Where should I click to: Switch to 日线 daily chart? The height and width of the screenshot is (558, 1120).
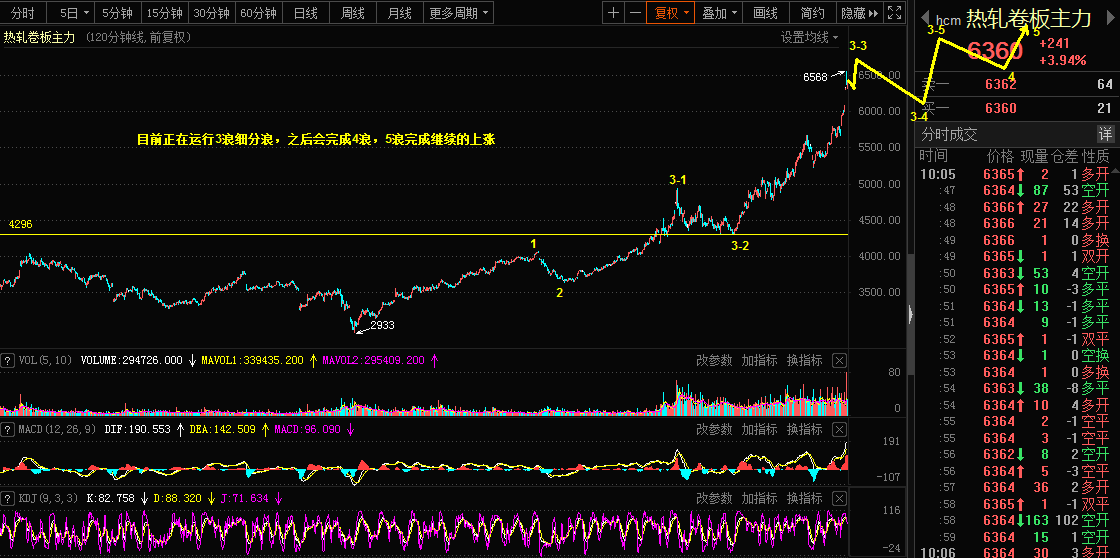point(306,12)
